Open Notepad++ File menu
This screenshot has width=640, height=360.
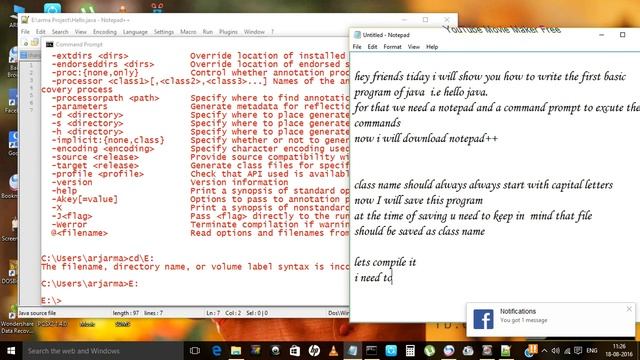click(25, 32)
